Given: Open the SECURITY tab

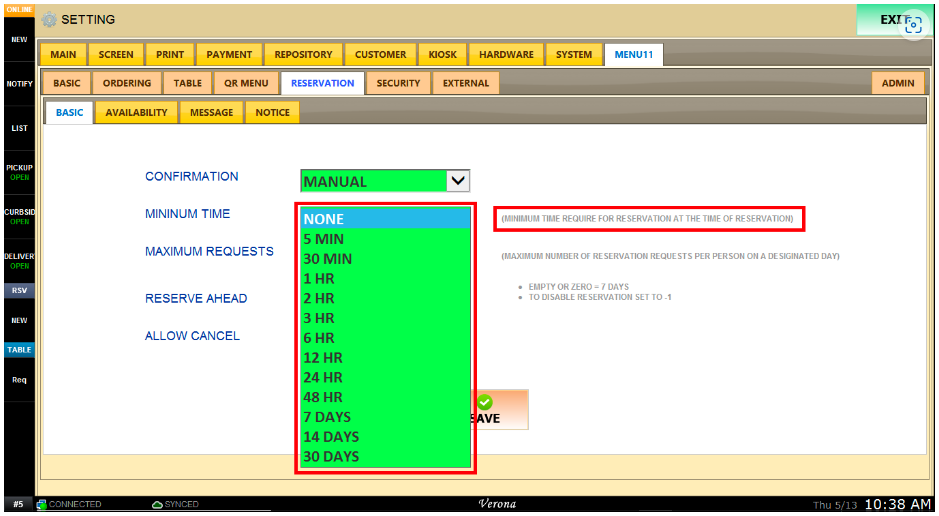Looking at the screenshot, I should pyautogui.click(x=398, y=84).
